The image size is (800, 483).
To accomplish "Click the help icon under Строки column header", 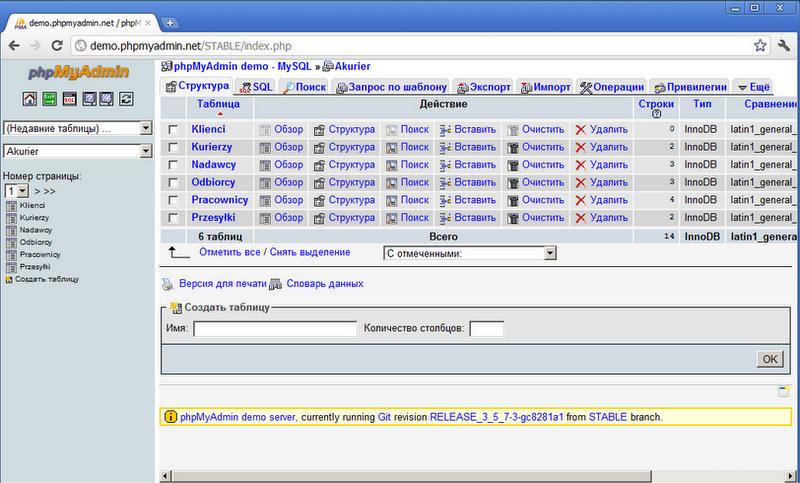I will point(656,114).
